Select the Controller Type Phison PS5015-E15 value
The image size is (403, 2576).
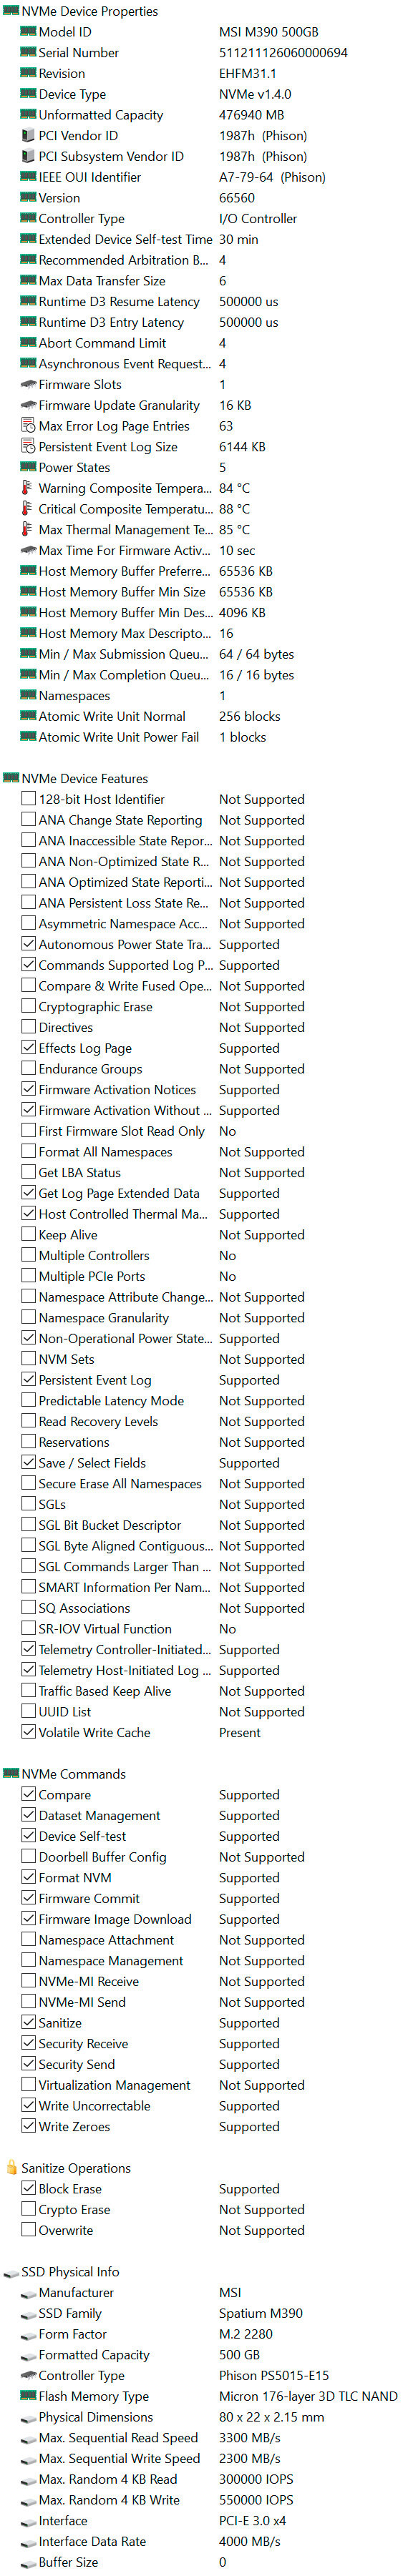(x=274, y=2376)
